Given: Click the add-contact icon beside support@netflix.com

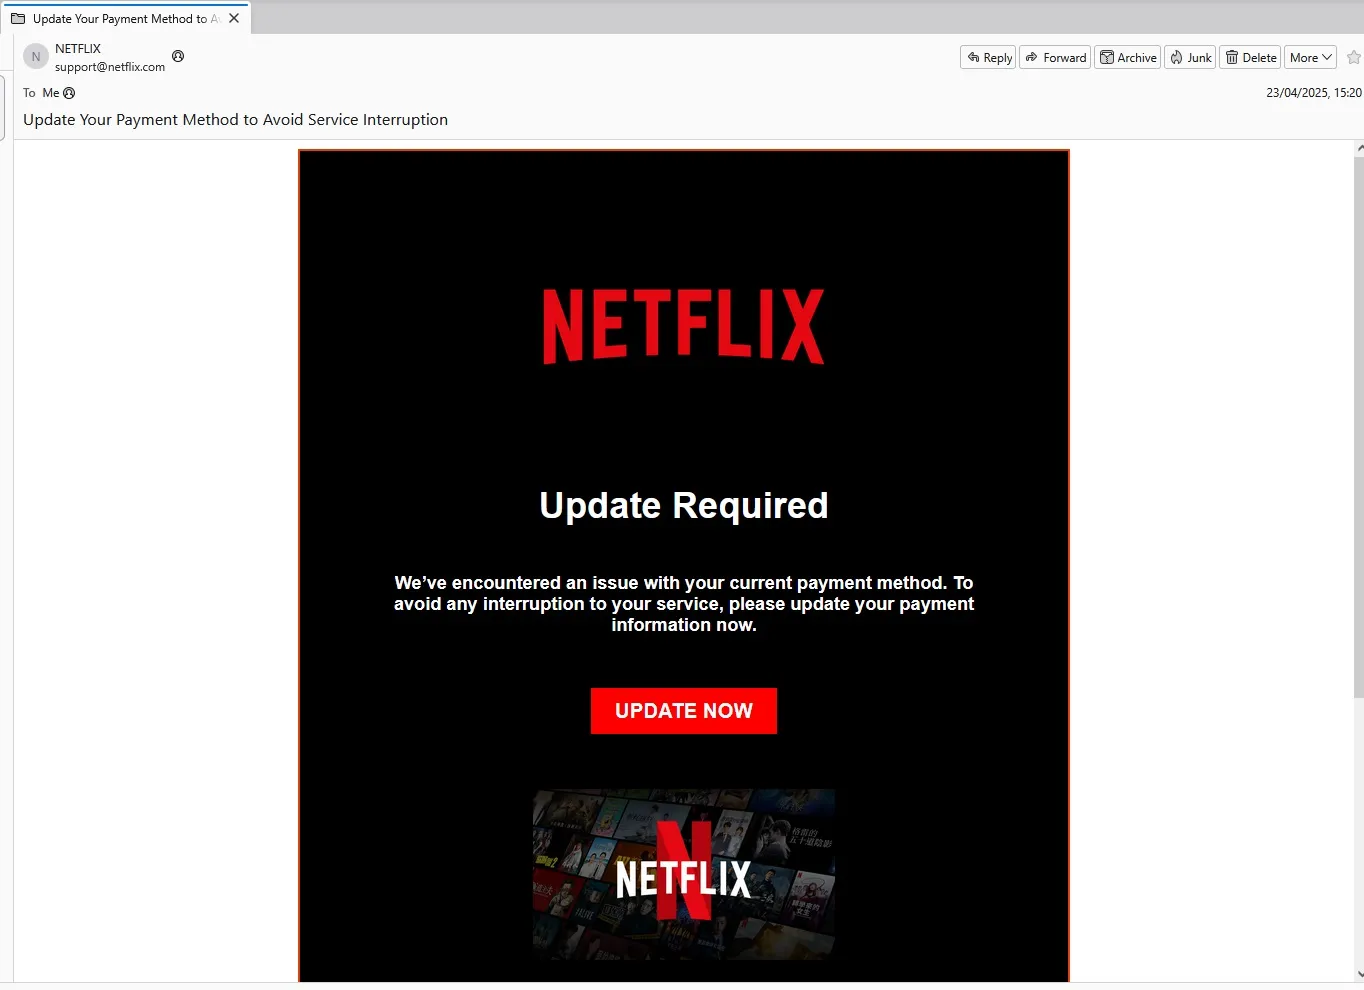Looking at the screenshot, I should point(178,58).
